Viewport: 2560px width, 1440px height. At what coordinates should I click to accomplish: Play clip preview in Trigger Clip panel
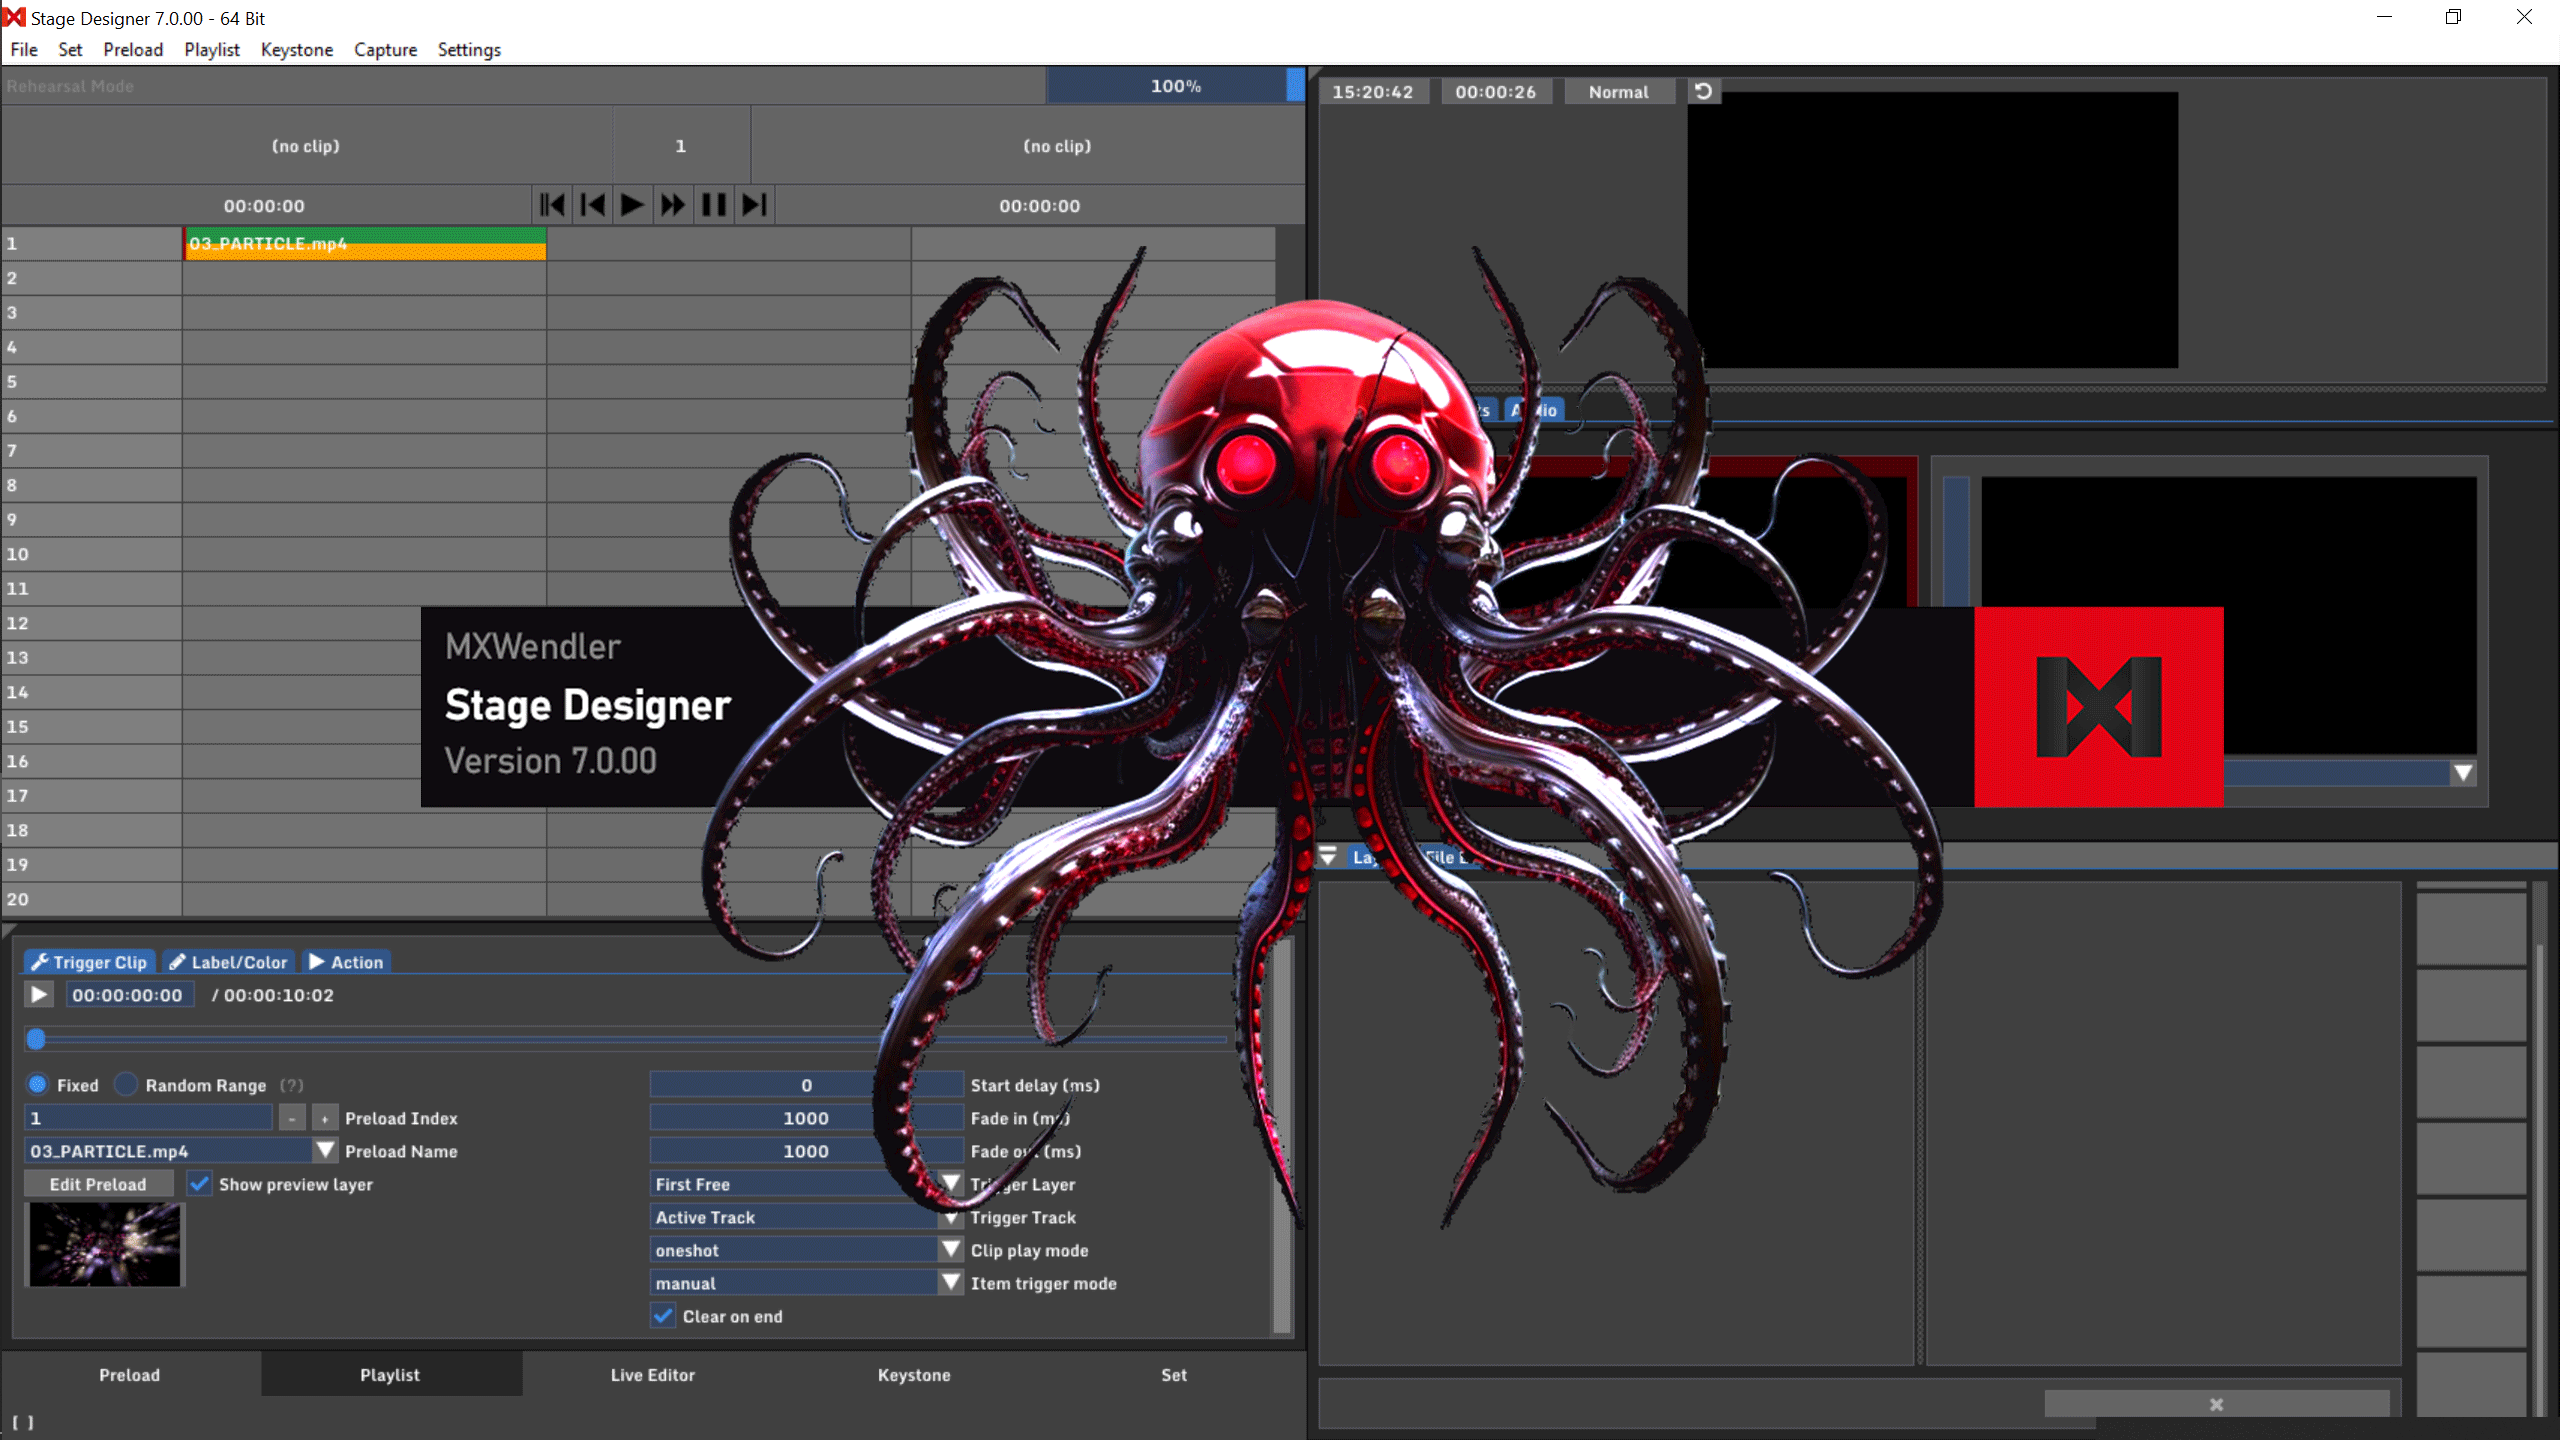click(39, 995)
